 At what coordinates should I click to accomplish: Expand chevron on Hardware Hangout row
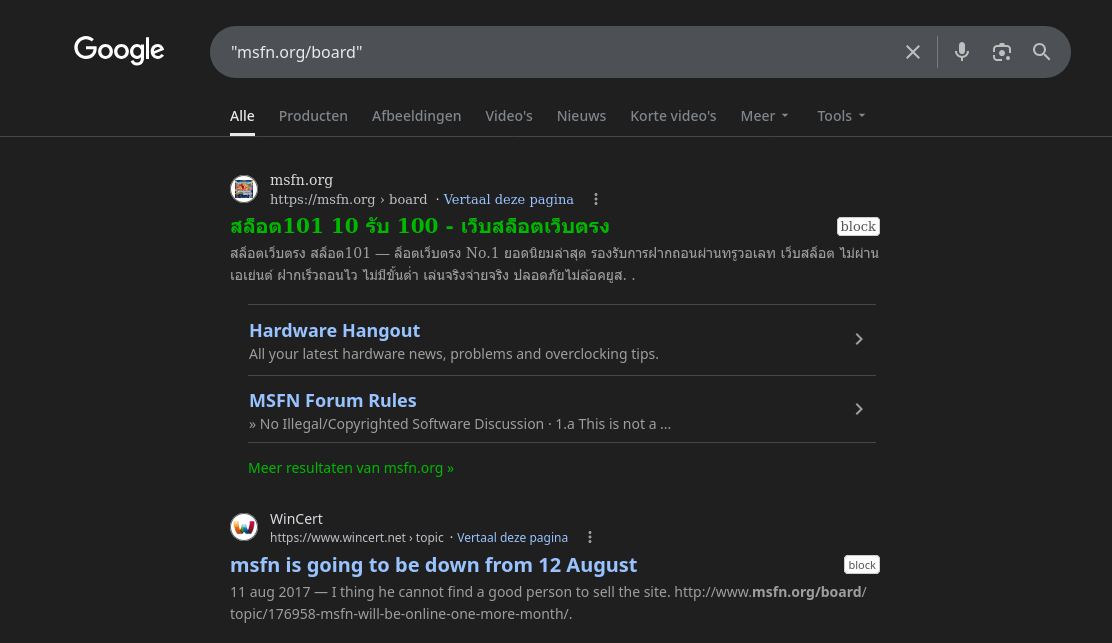[x=859, y=339]
